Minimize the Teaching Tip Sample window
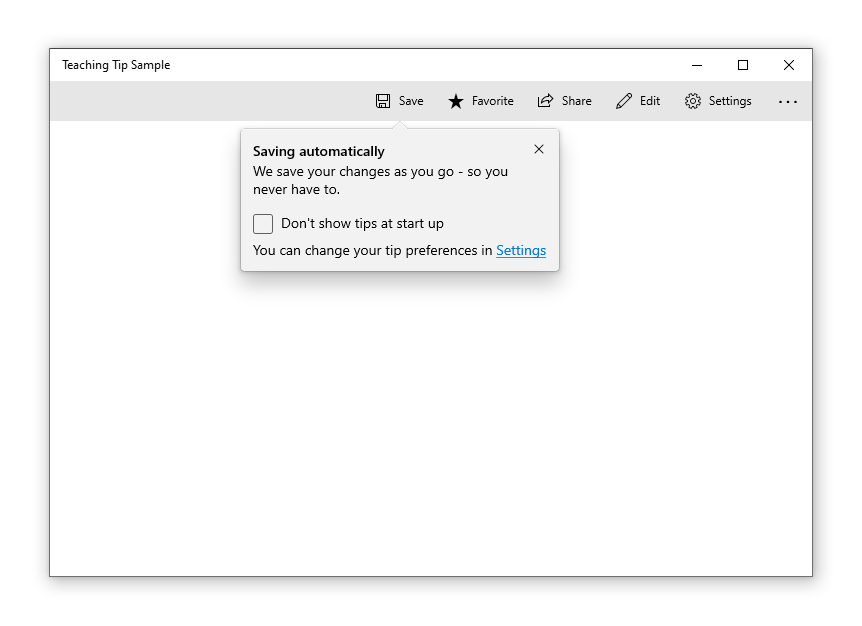Viewport: 862px width, 626px height. [x=696, y=65]
